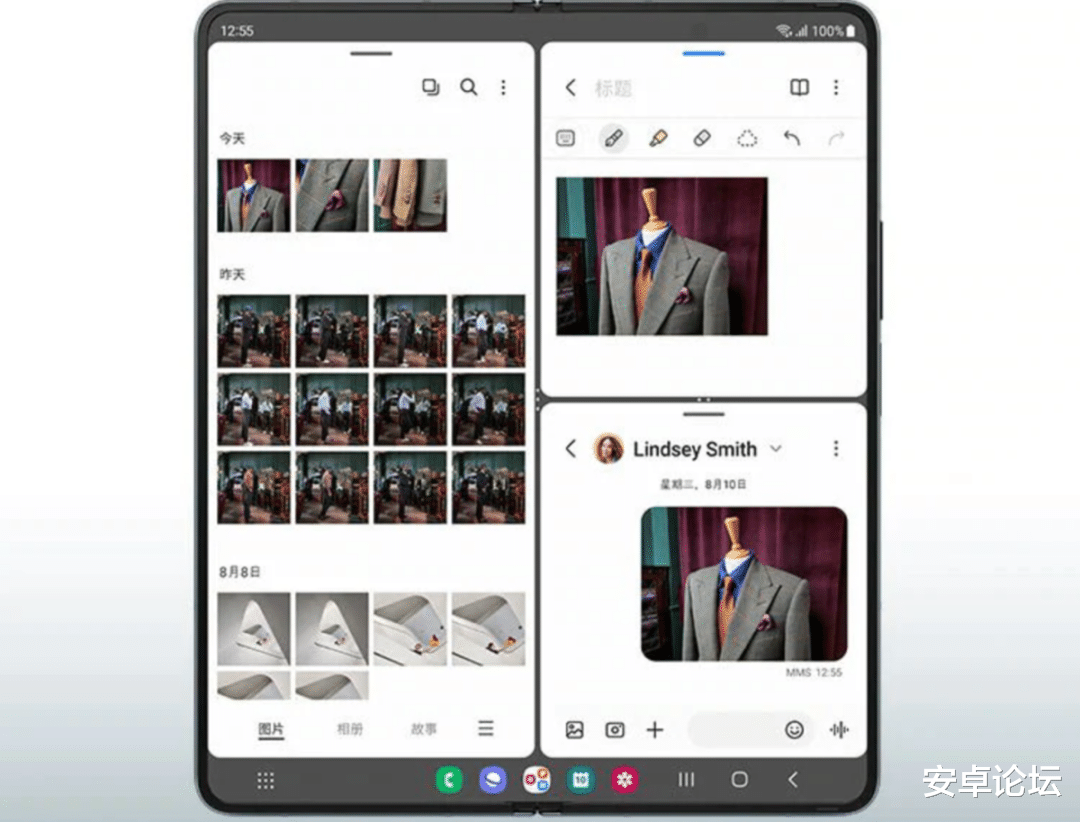
Task: Tap the 昨天 date header
Action: [x=232, y=274]
